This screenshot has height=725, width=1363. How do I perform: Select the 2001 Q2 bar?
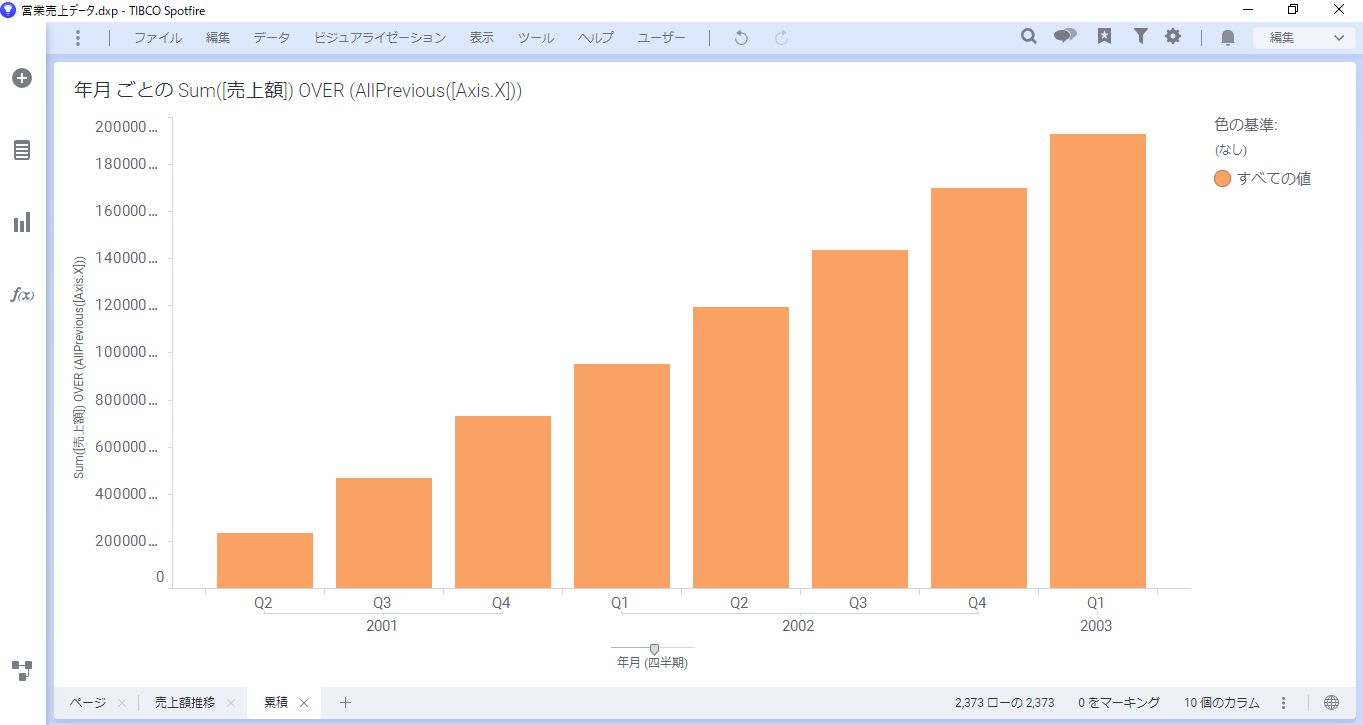[x=265, y=560]
